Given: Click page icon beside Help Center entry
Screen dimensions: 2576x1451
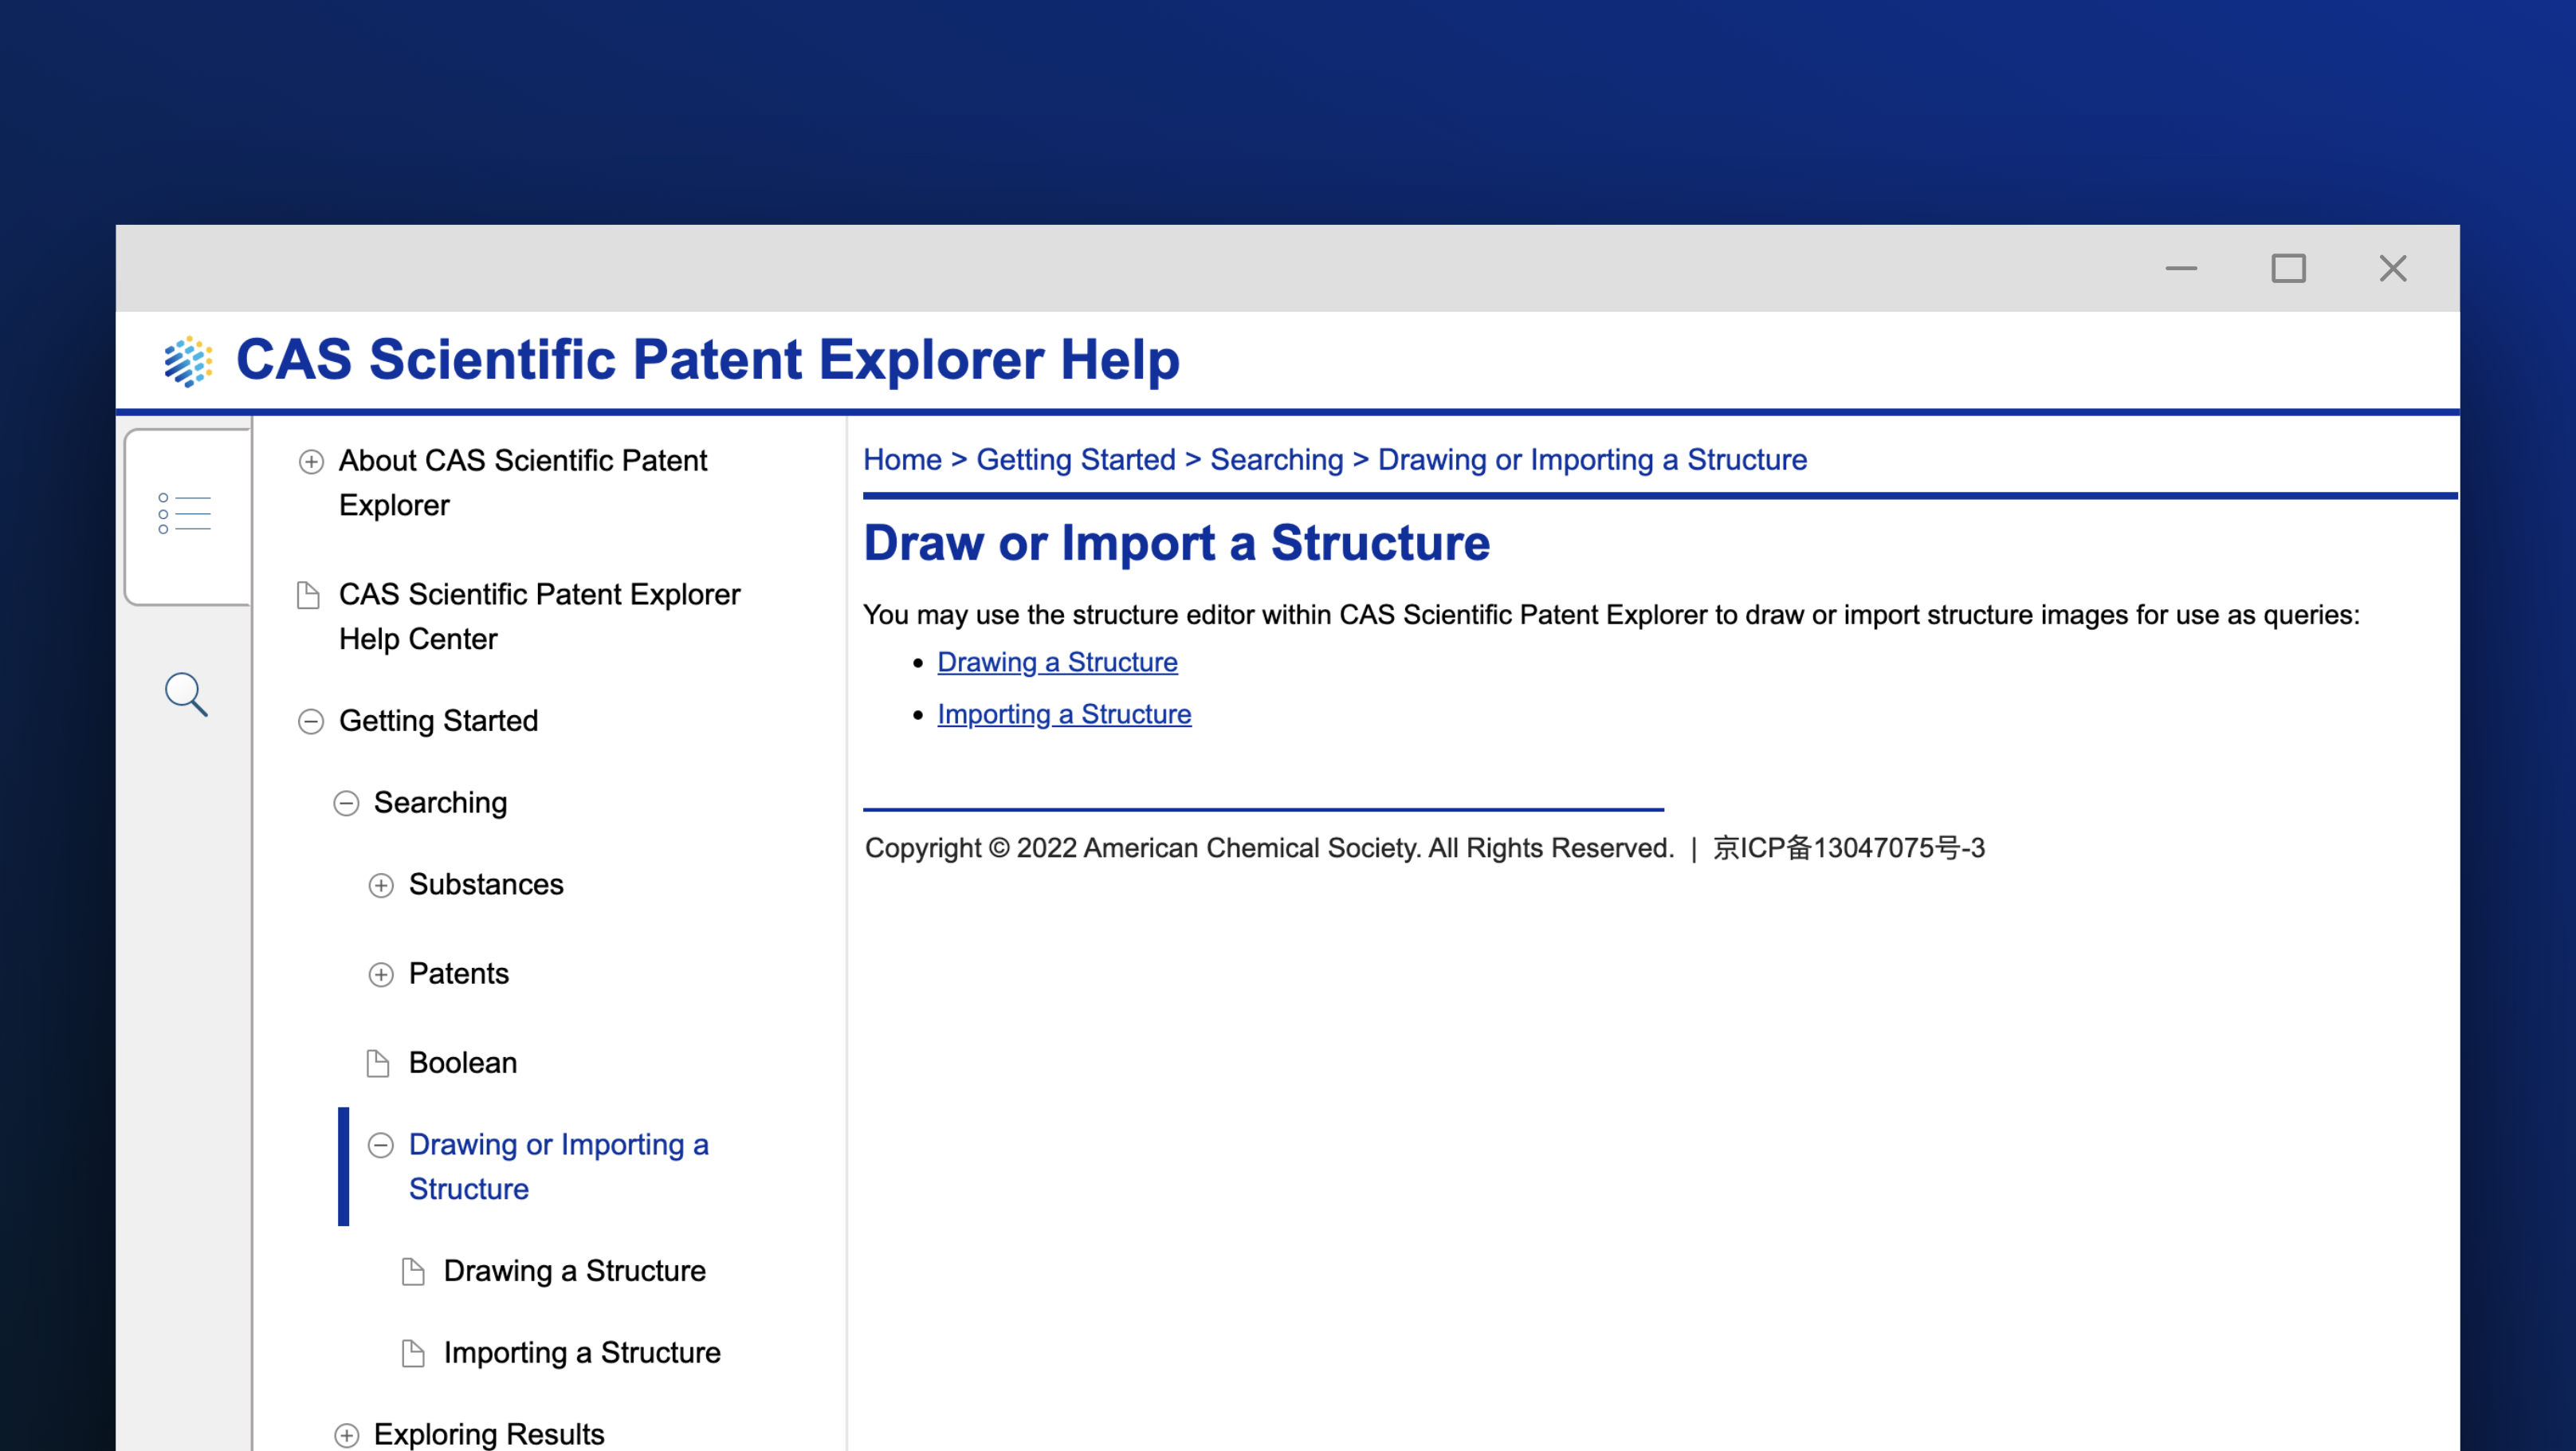Looking at the screenshot, I should (308, 595).
